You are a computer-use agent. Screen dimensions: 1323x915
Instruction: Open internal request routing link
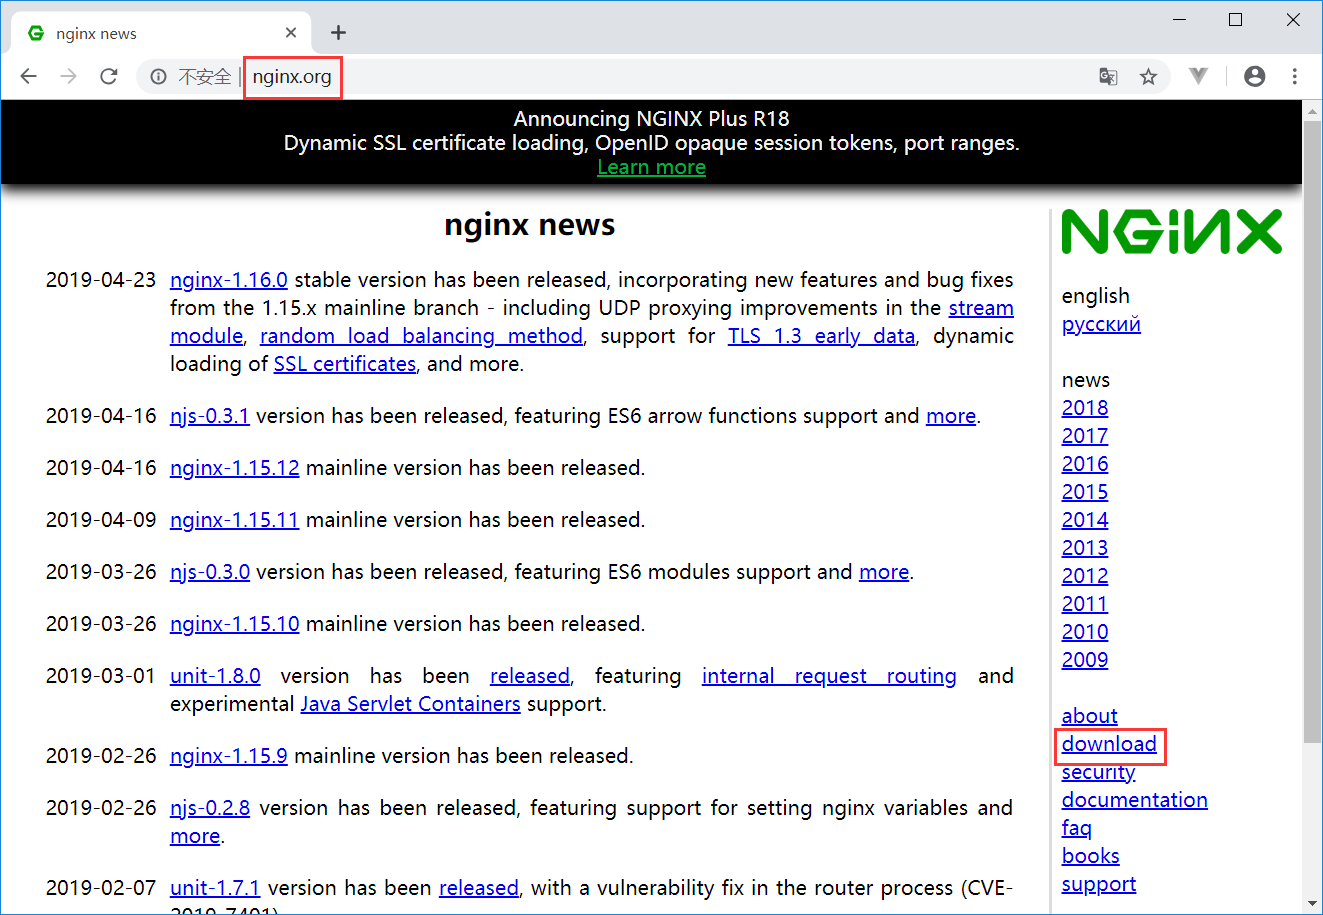829,676
